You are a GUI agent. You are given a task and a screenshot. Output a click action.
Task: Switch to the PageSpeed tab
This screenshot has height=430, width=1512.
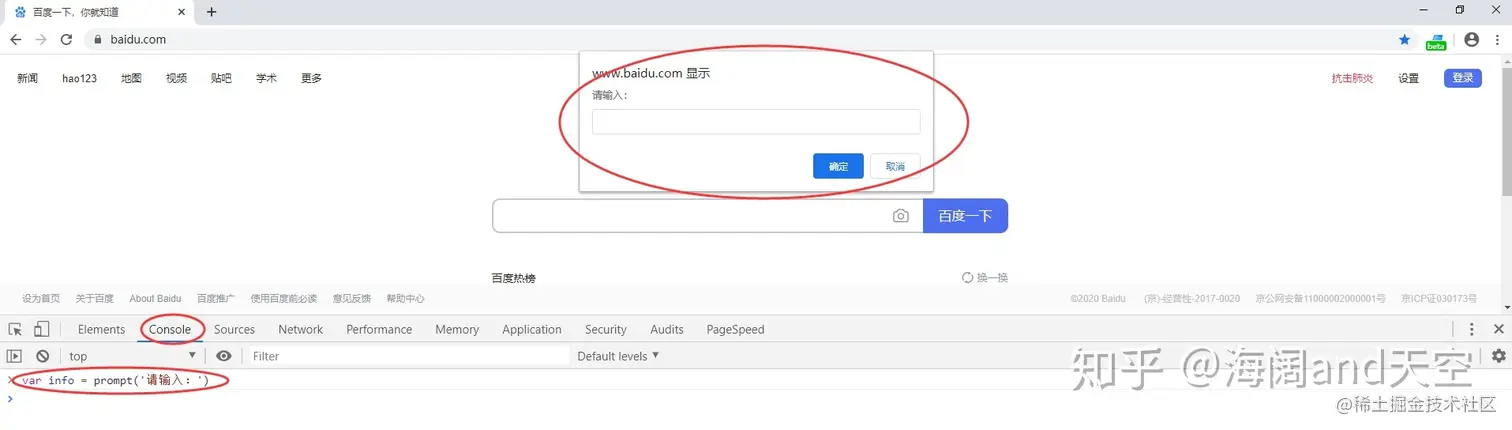(x=735, y=329)
